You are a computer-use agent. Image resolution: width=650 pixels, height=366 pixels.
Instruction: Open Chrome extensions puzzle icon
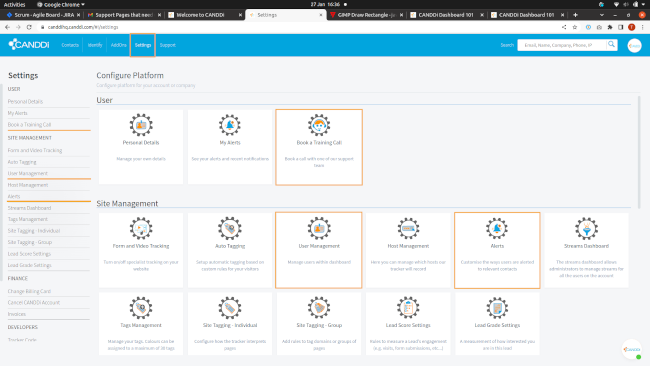click(x=610, y=27)
